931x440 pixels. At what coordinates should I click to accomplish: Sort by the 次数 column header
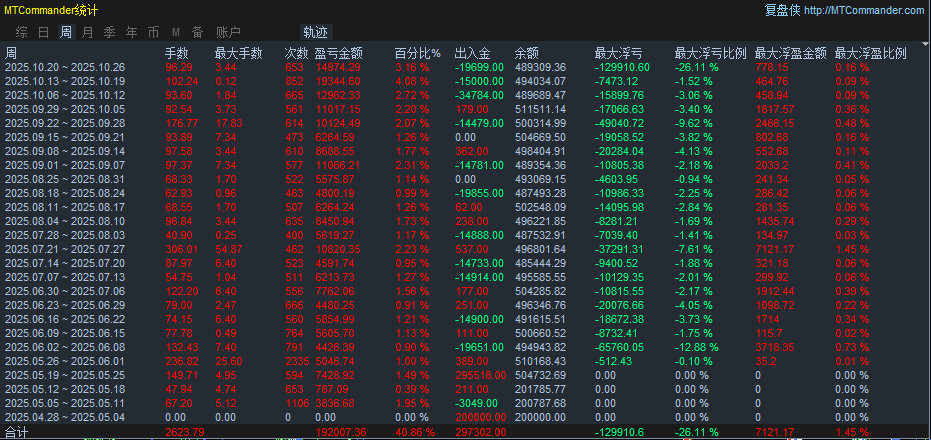point(297,53)
